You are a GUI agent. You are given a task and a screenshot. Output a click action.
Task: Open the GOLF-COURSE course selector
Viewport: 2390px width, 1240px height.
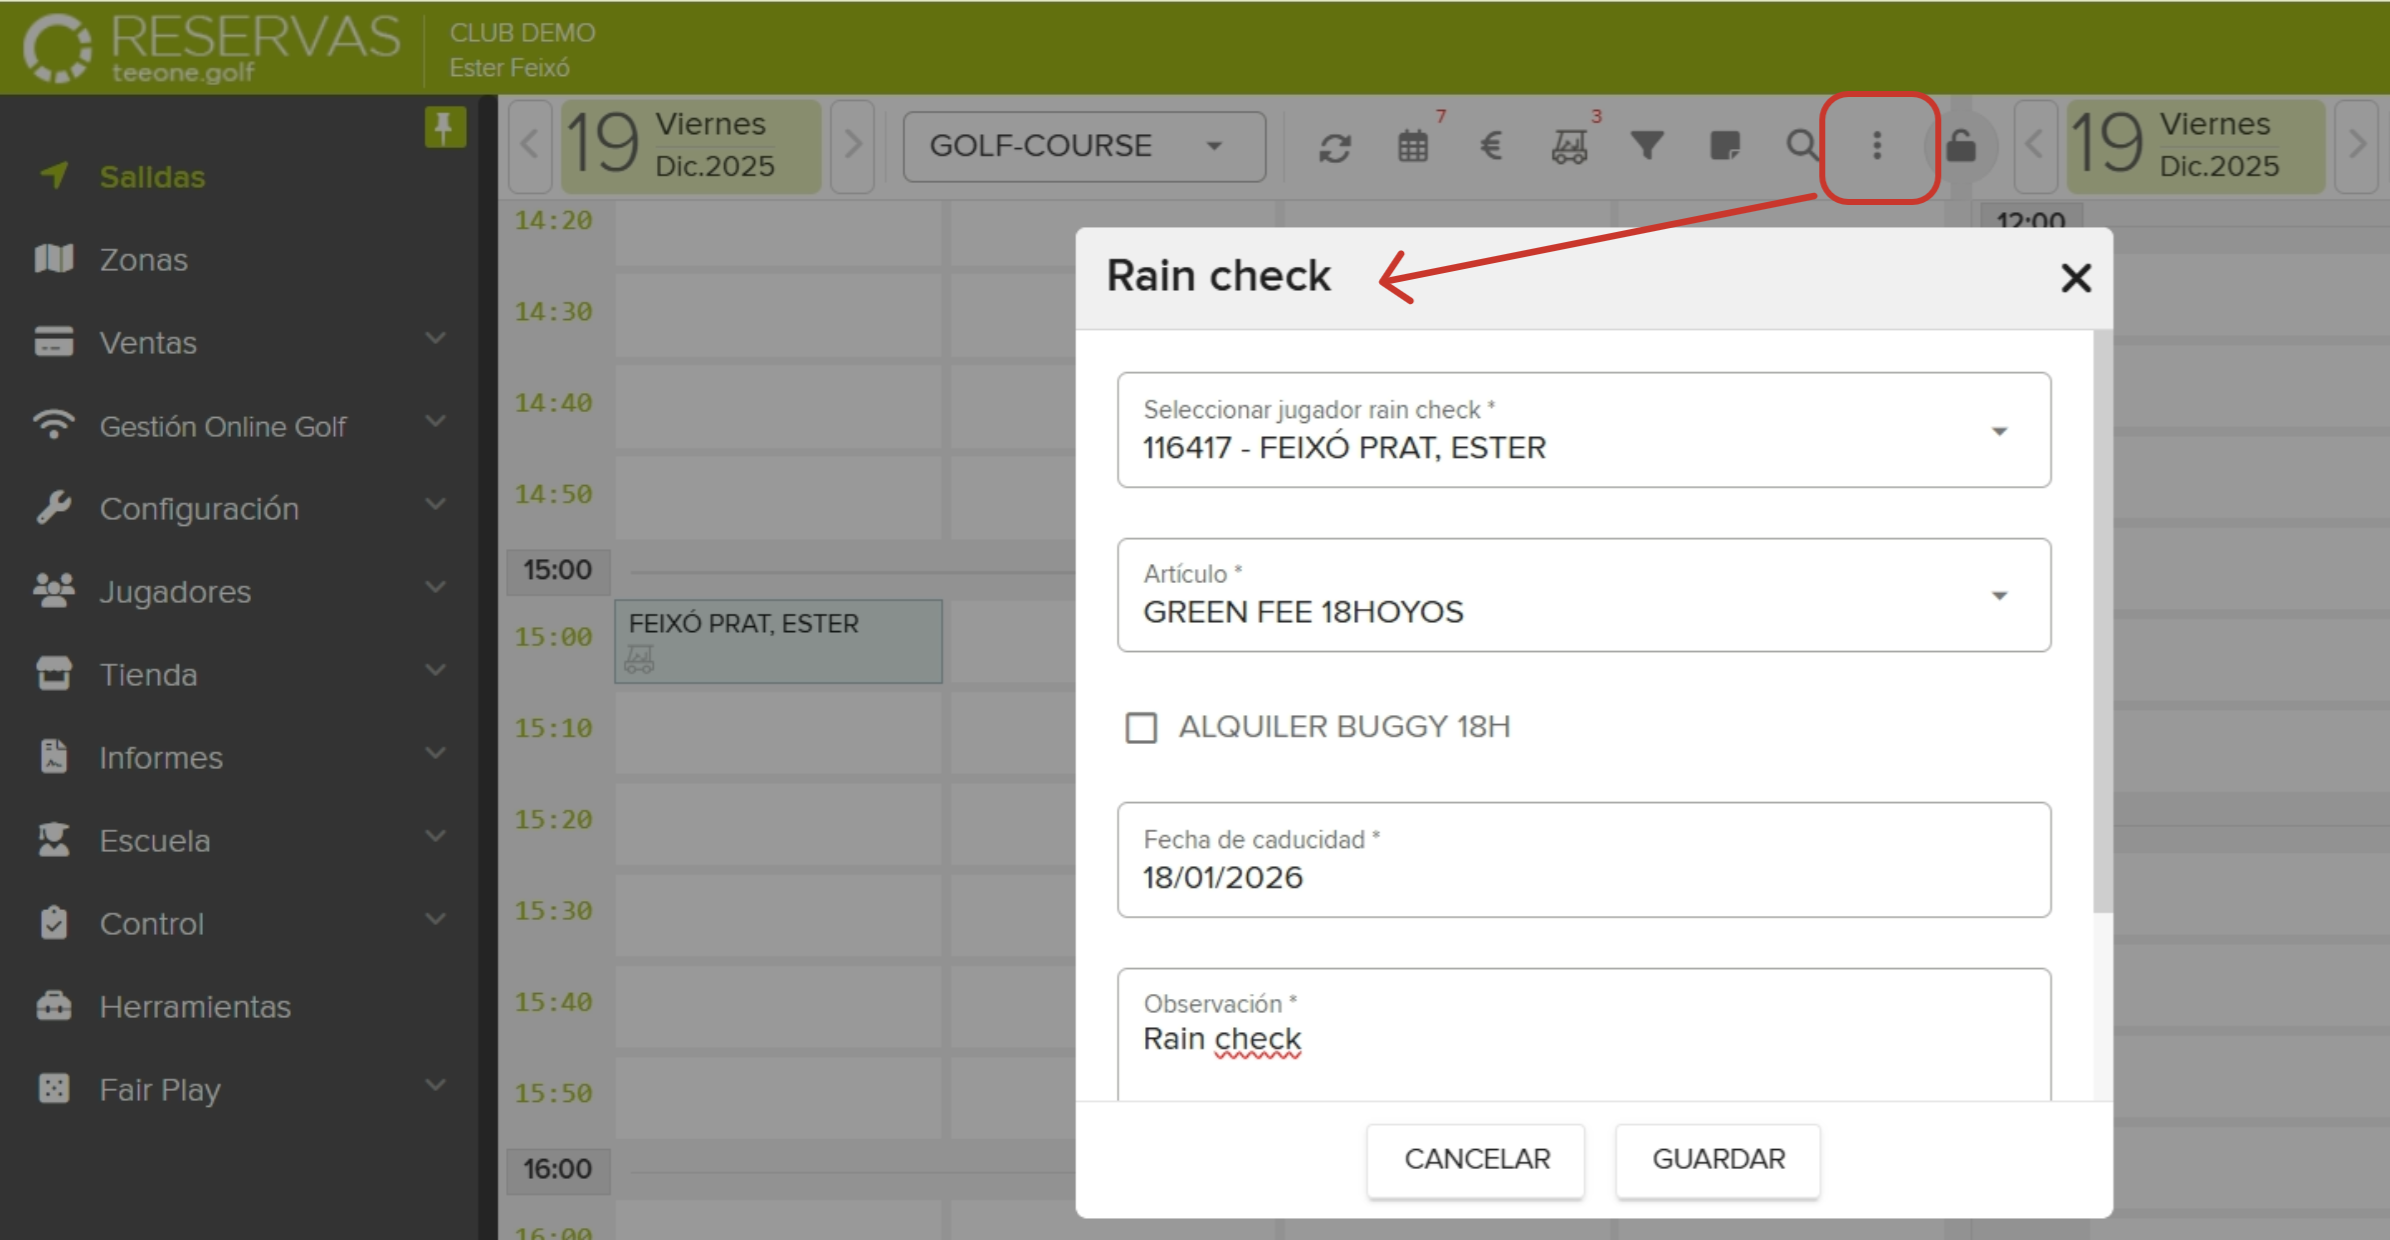(1083, 146)
